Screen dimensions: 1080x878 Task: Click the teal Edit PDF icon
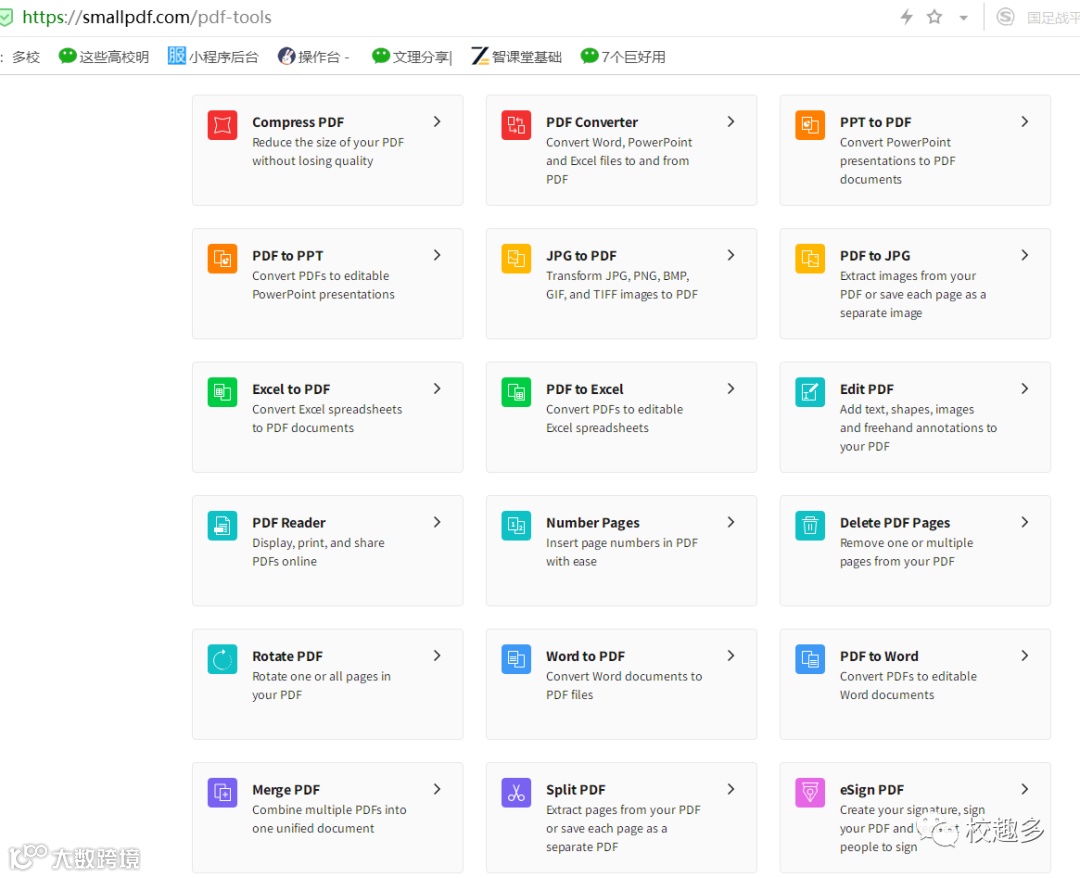tap(810, 392)
